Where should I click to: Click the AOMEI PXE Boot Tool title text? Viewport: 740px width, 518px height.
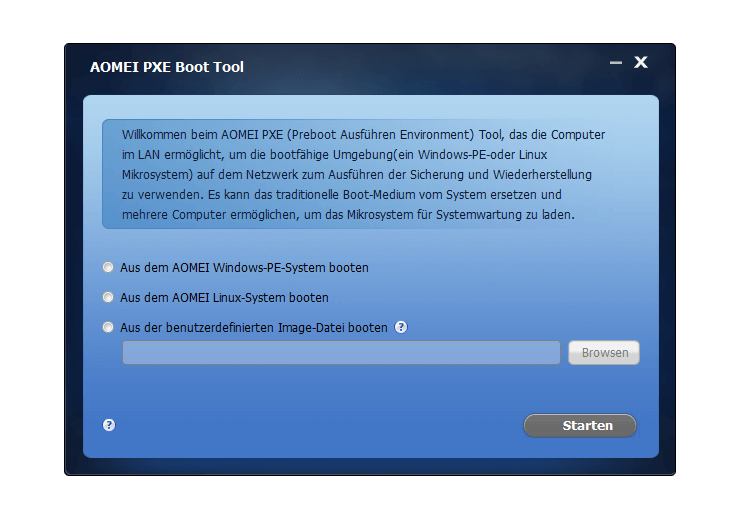pyautogui.click(x=167, y=67)
